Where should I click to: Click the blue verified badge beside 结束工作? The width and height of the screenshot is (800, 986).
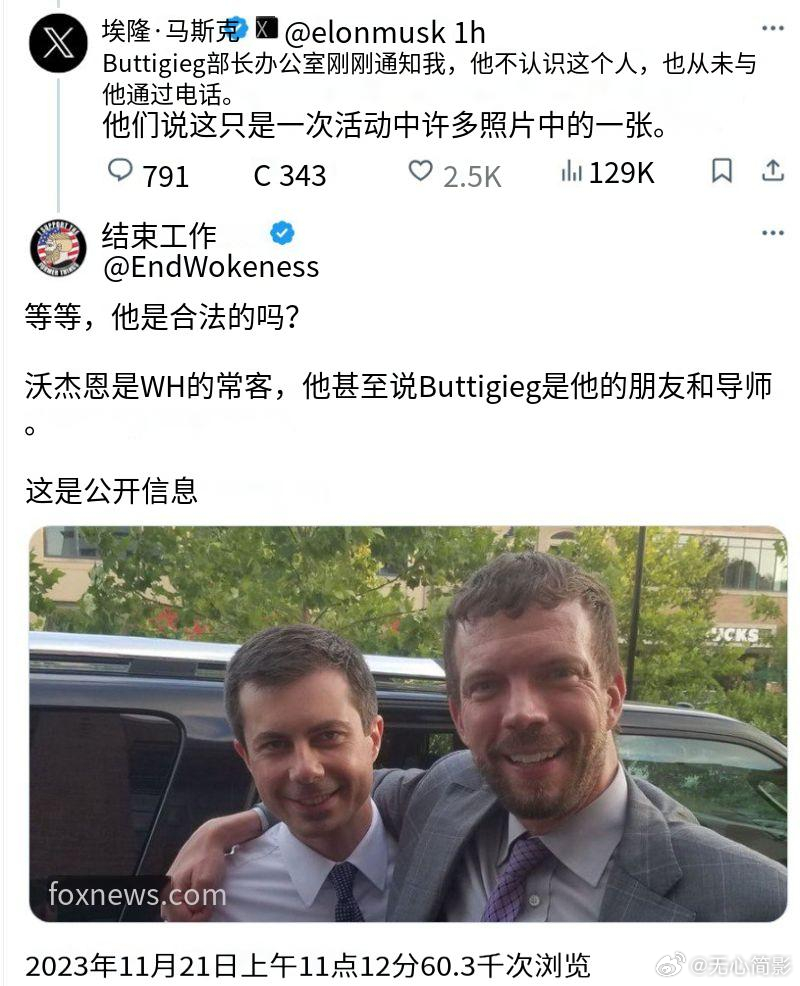tap(282, 233)
